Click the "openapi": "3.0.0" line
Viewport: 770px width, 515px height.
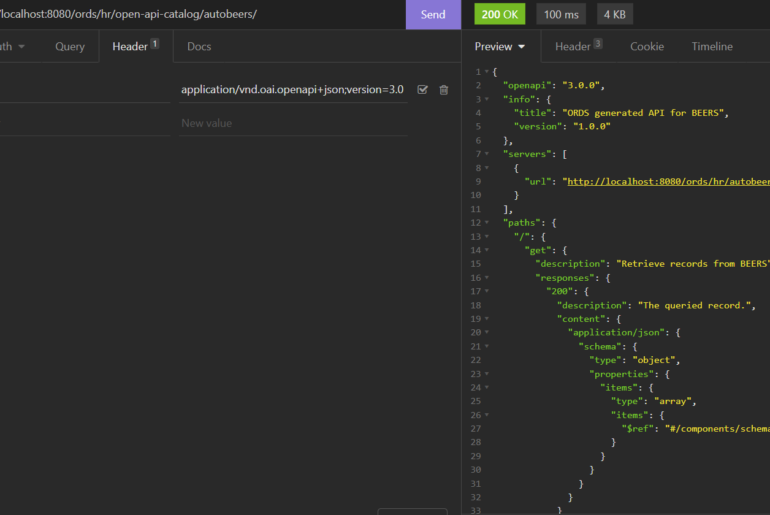click(x=553, y=85)
